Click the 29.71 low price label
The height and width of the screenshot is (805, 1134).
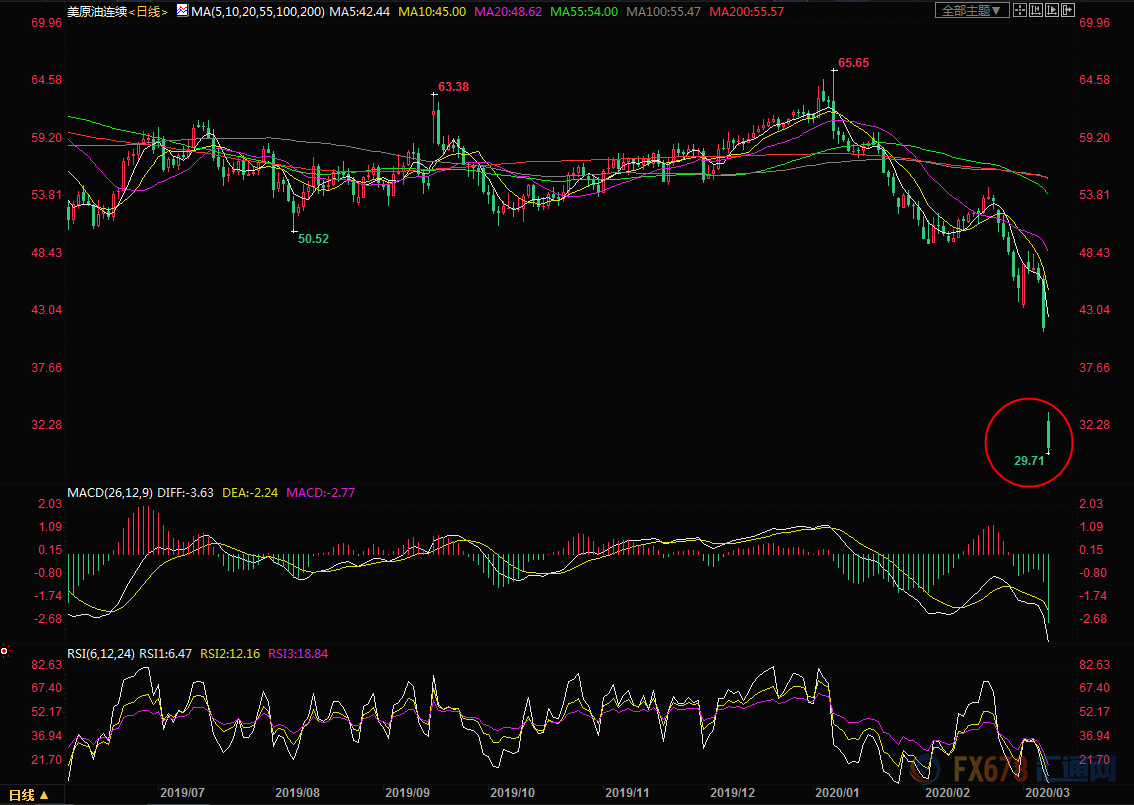[1029, 461]
